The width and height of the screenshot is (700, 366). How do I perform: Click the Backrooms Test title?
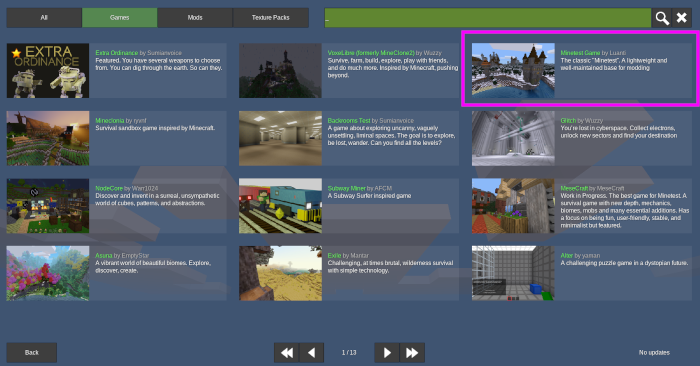coord(349,121)
